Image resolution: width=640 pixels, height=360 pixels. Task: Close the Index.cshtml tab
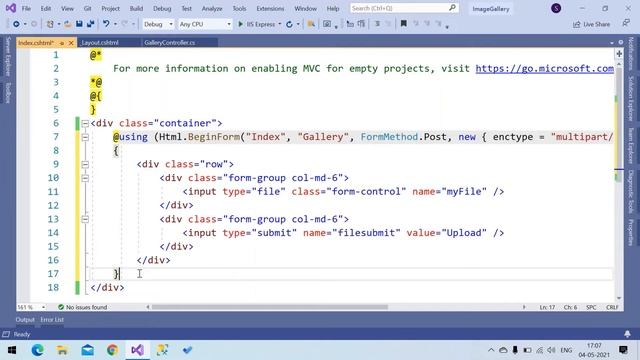point(71,43)
